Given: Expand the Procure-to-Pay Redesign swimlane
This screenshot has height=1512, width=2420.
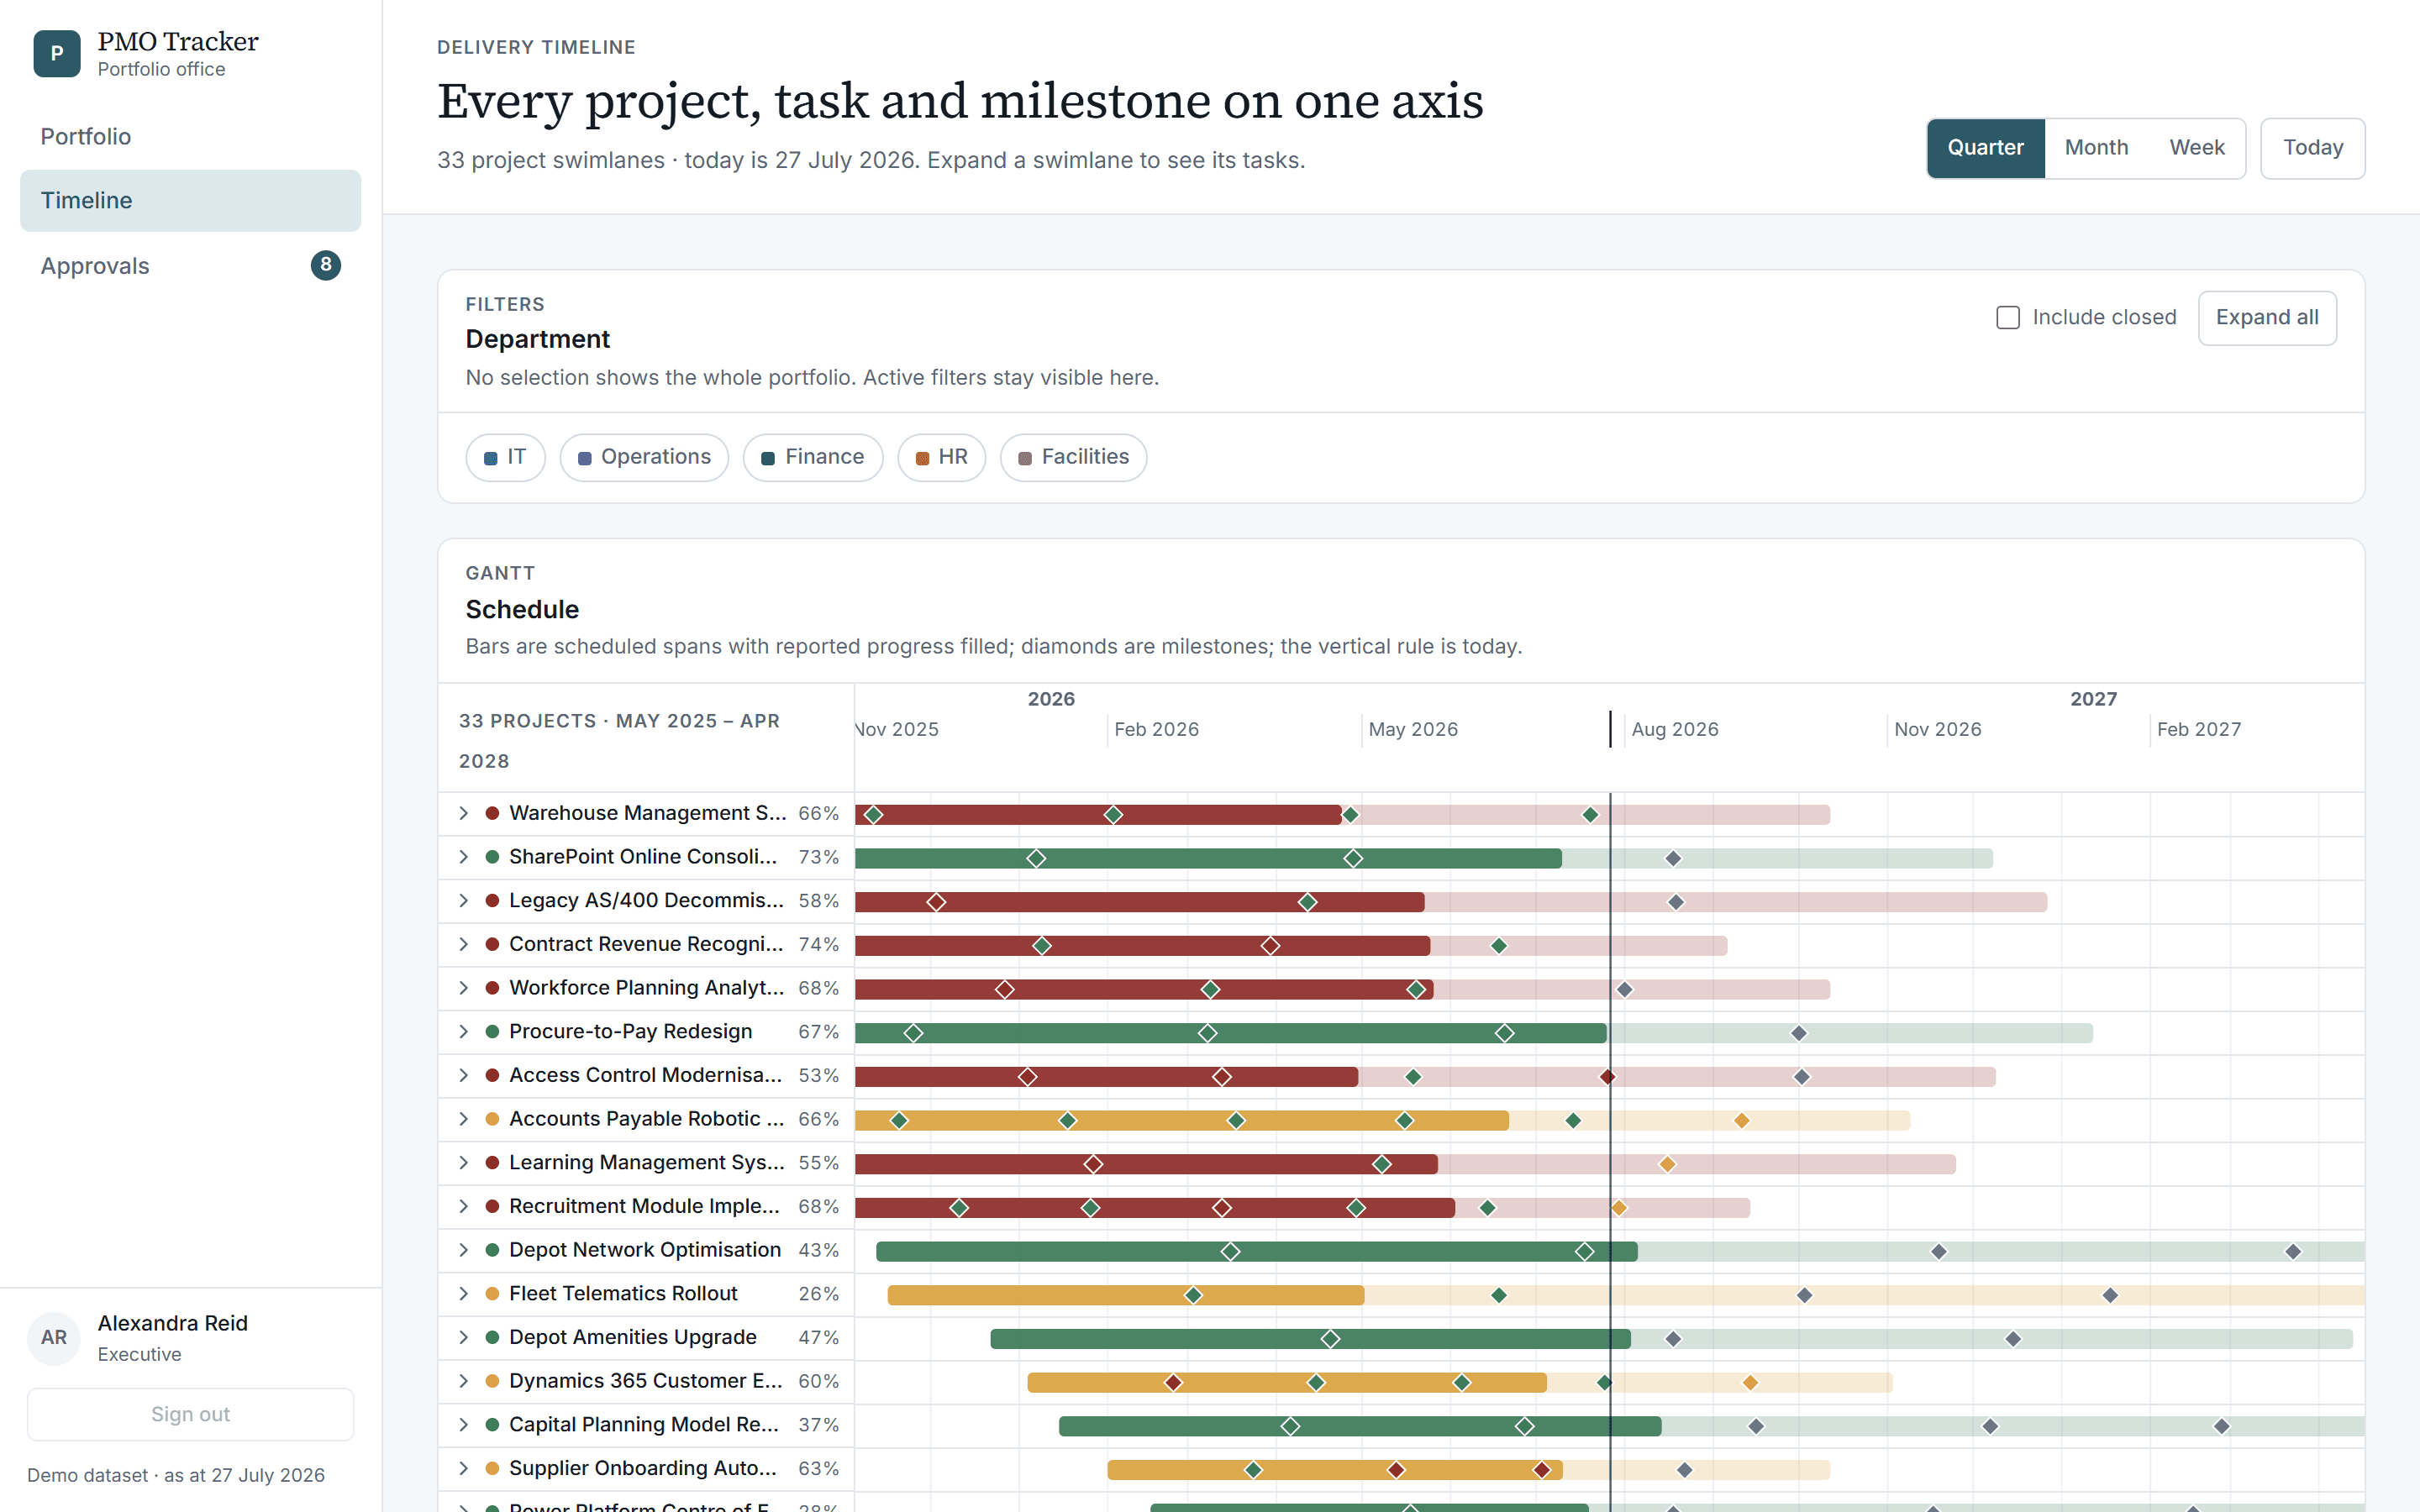Looking at the screenshot, I should click(464, 1032).
